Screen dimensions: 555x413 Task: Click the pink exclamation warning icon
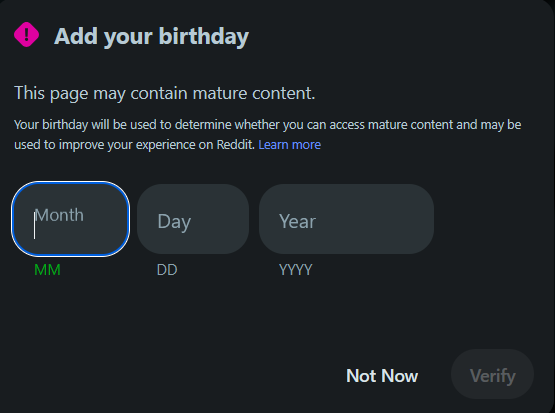[x=27, y=35]
